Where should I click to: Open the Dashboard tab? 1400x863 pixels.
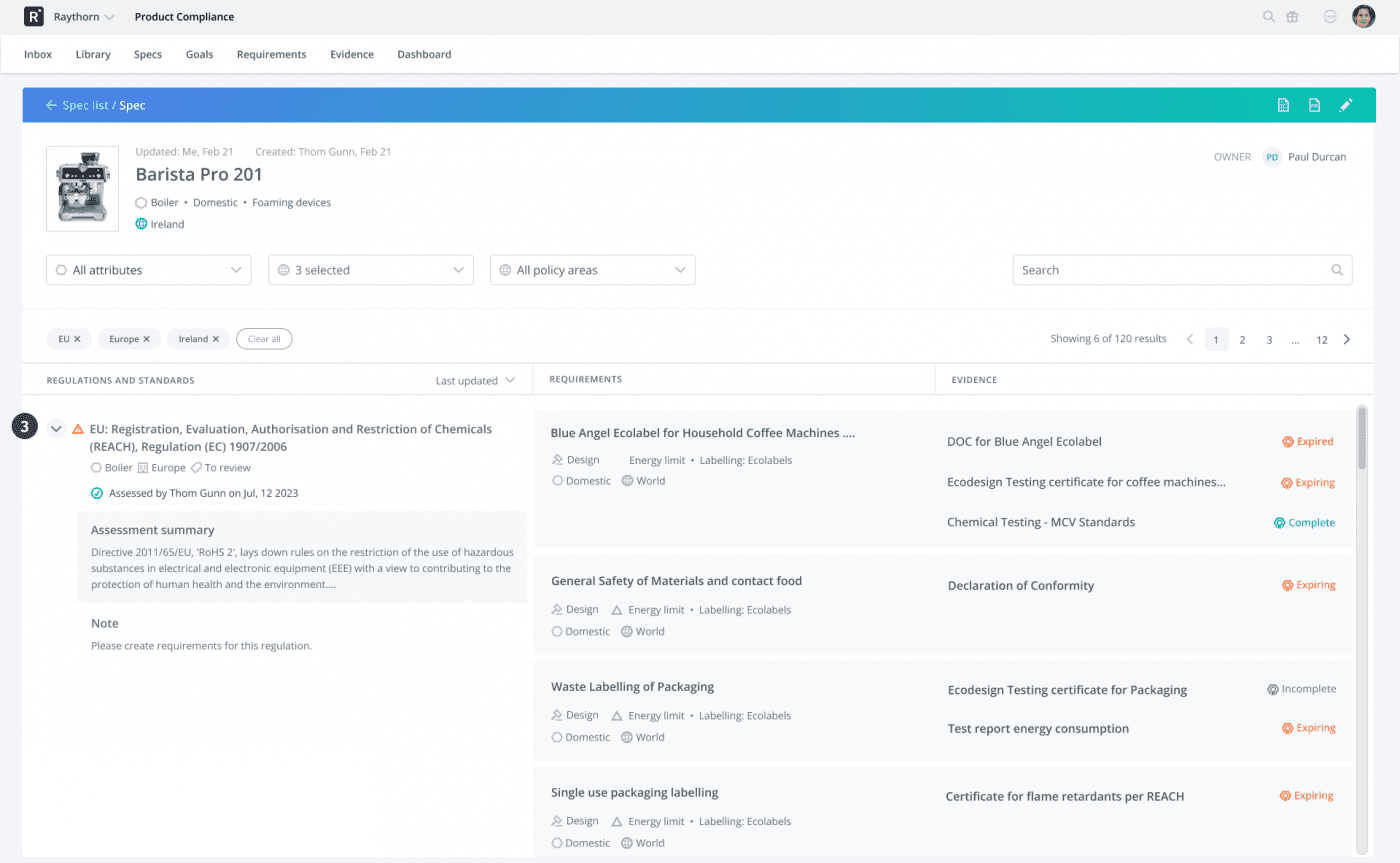click(424, 54)
